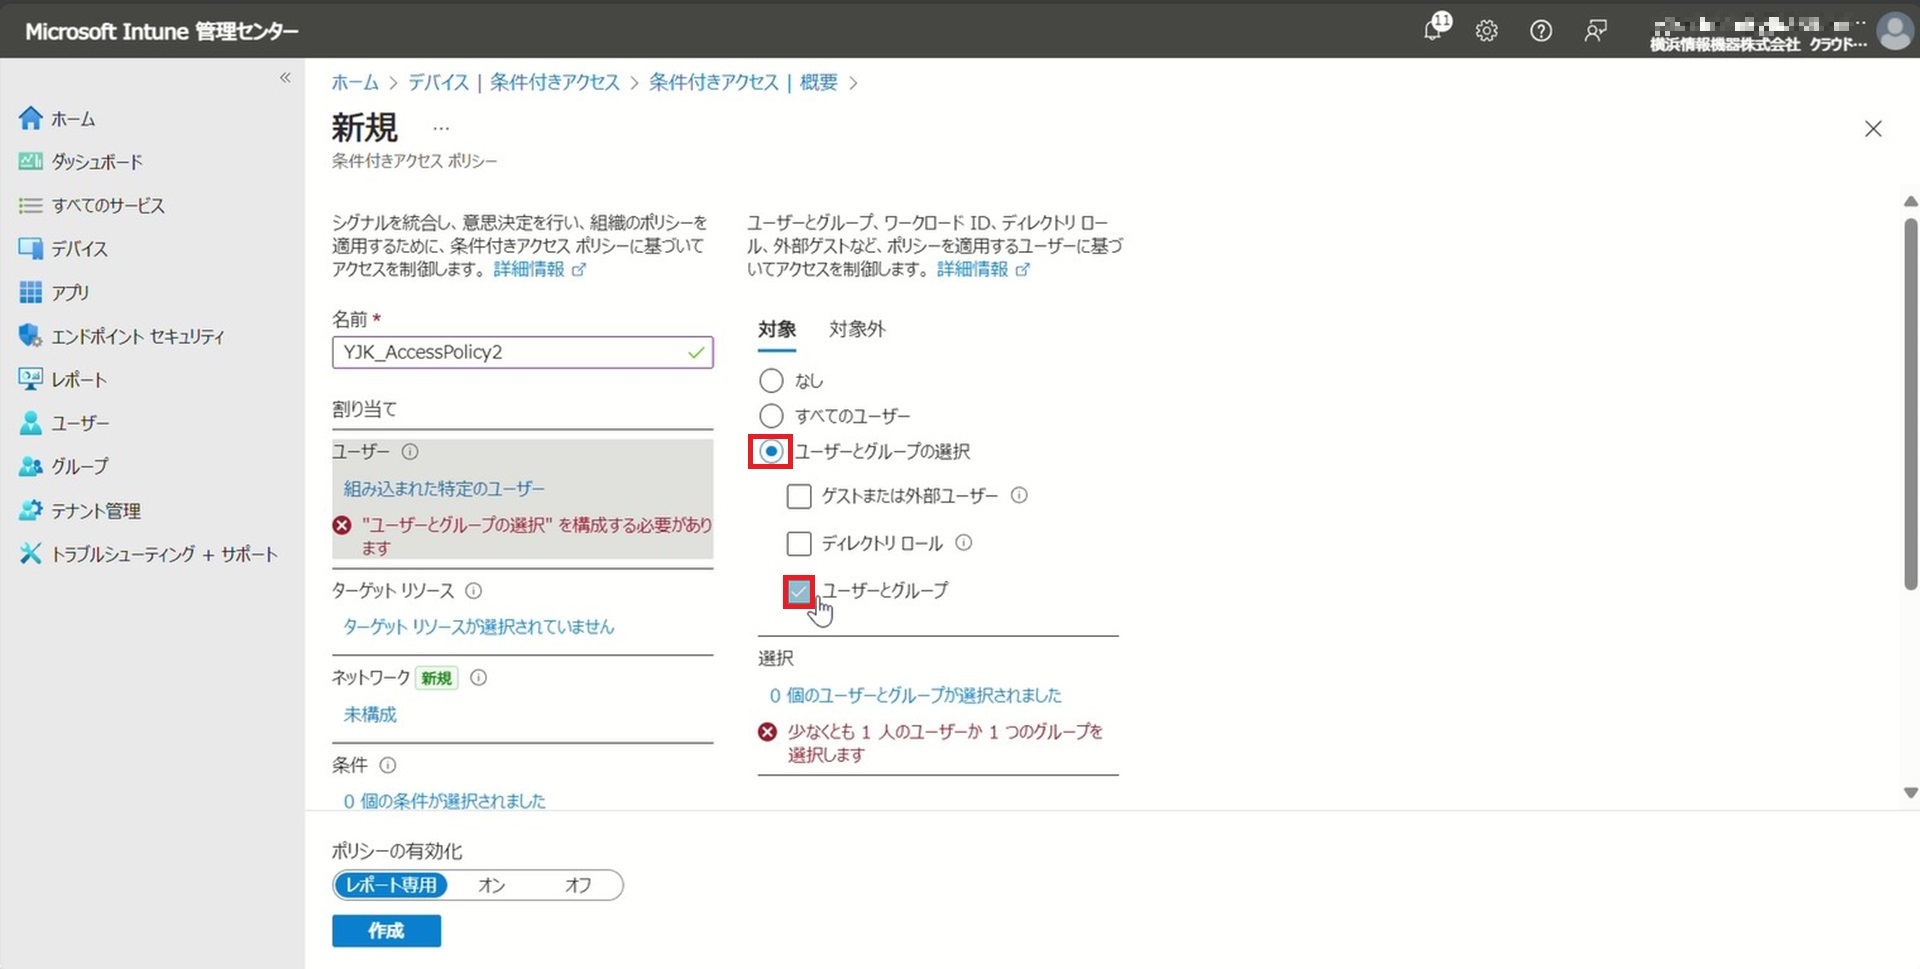Click the info icon next to ユーザー
Screen dimensions: 1920x969
pos(410,452)
